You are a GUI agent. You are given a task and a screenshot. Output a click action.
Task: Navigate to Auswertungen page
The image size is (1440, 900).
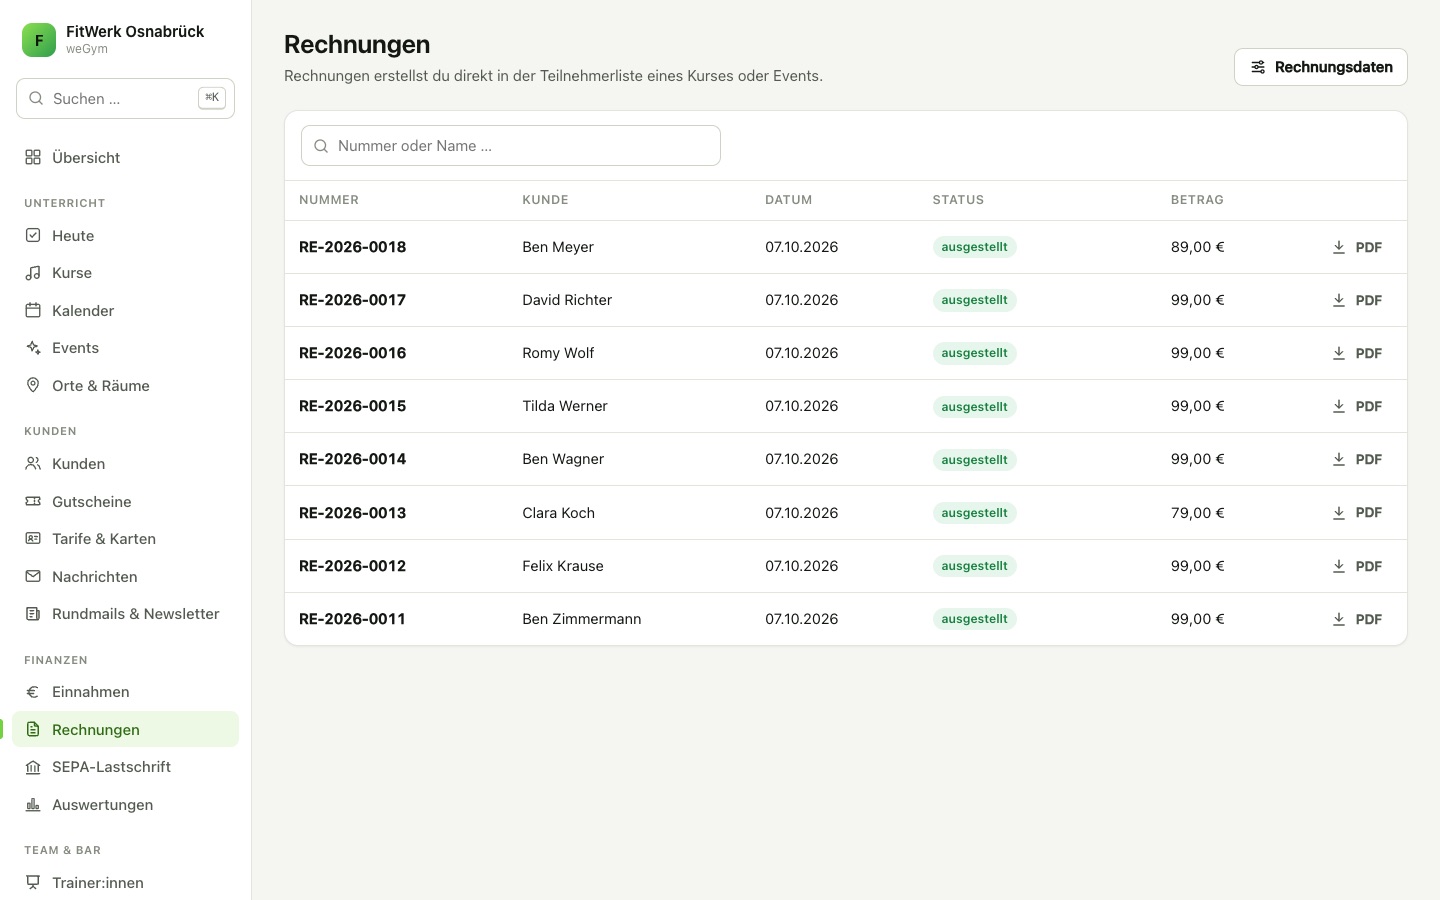[x=125, y=804]
